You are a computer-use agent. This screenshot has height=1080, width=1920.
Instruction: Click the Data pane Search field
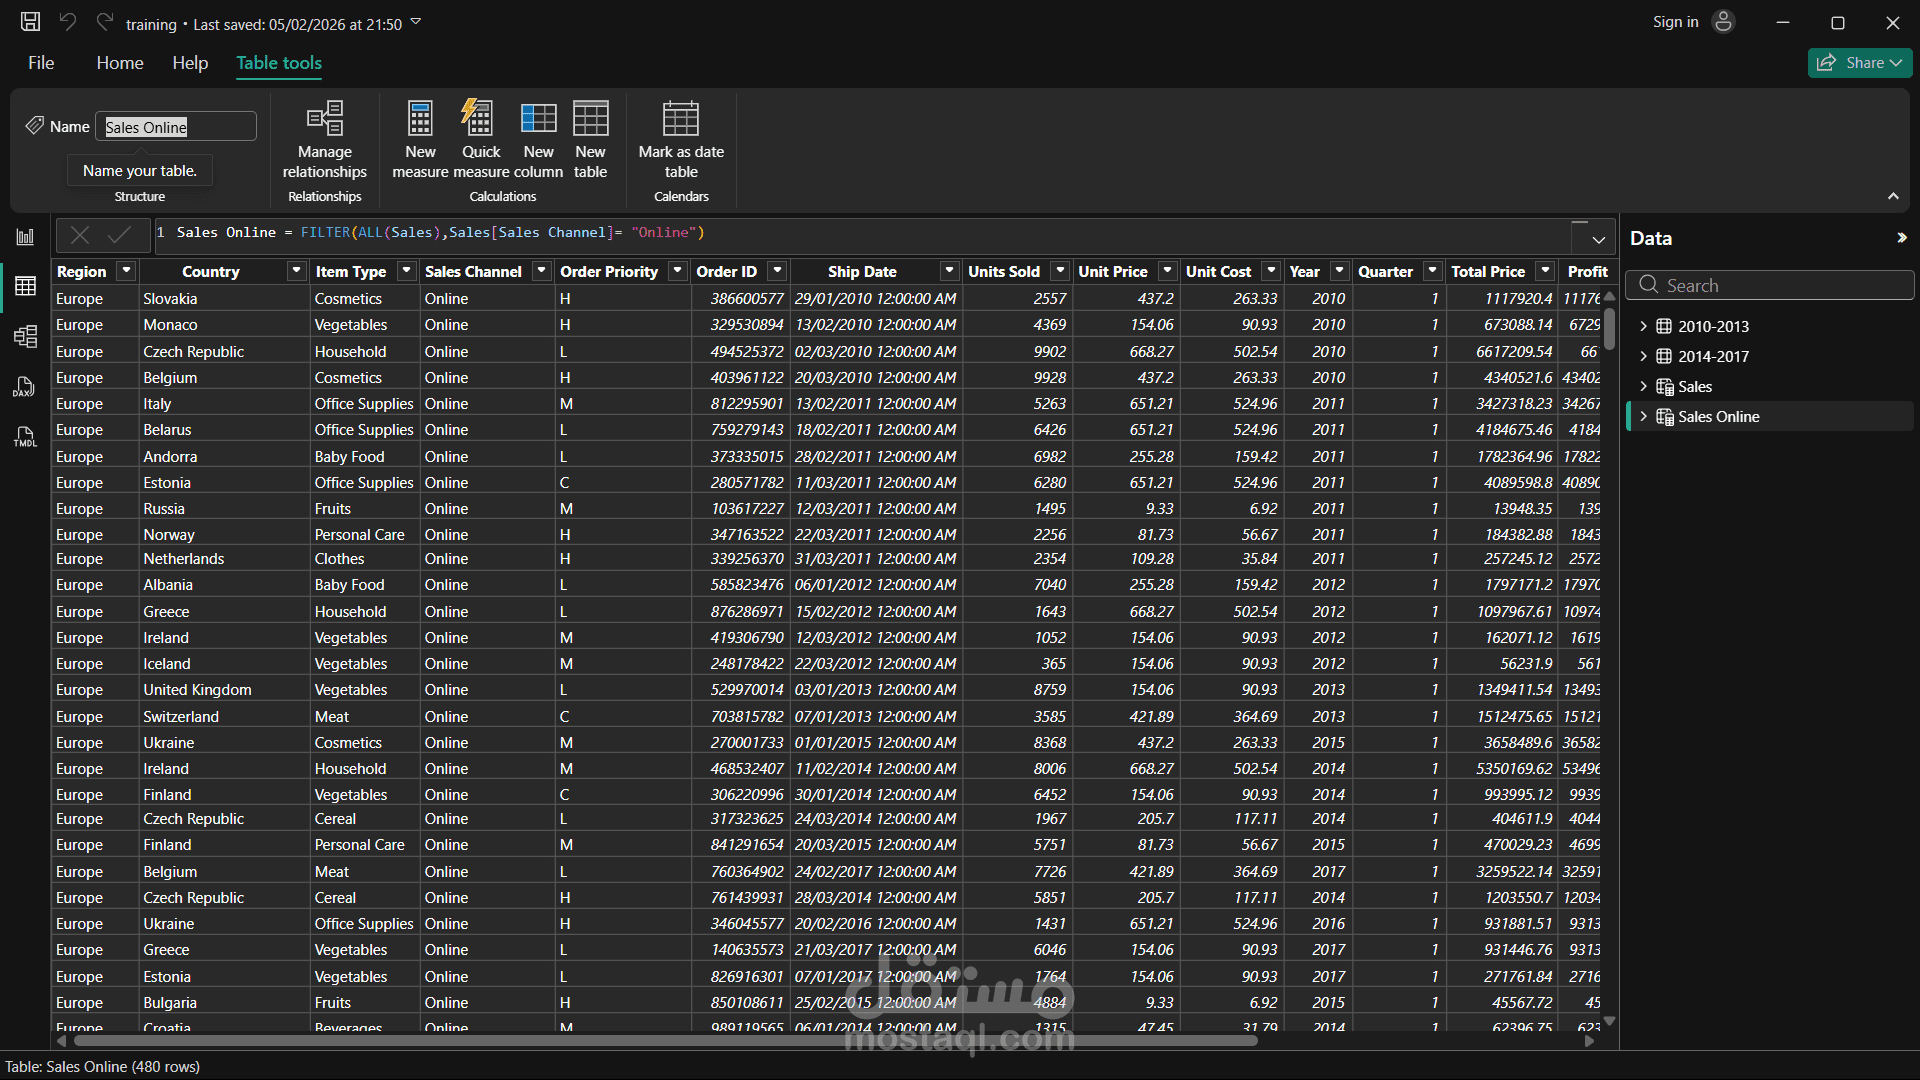pyautogui.click(x=1770, y=285)
